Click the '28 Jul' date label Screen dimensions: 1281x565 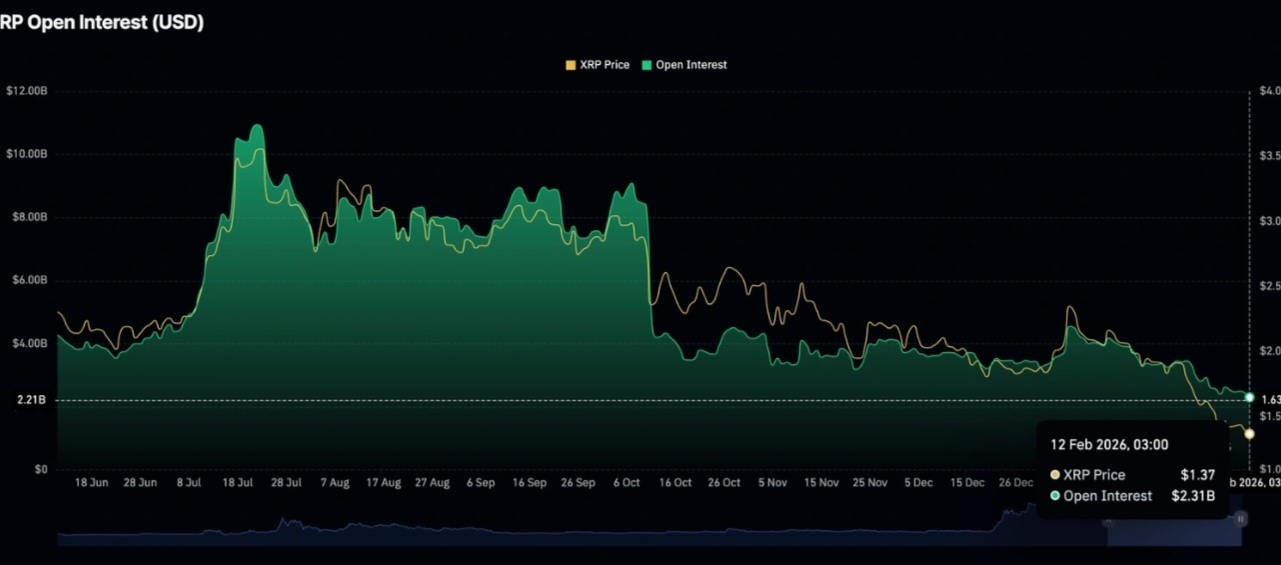pos(286,483)
